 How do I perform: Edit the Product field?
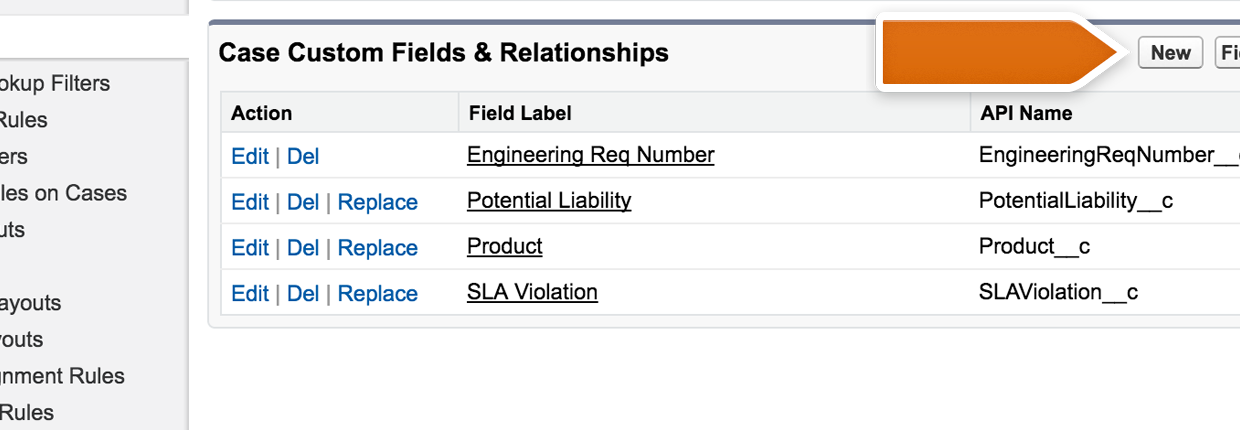pos(250,248)
